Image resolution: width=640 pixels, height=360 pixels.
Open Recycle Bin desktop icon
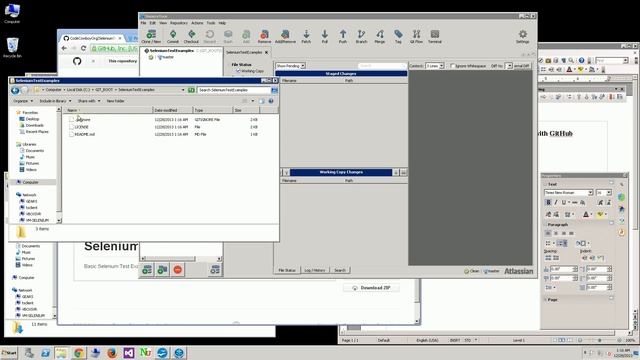click(12, 48)
